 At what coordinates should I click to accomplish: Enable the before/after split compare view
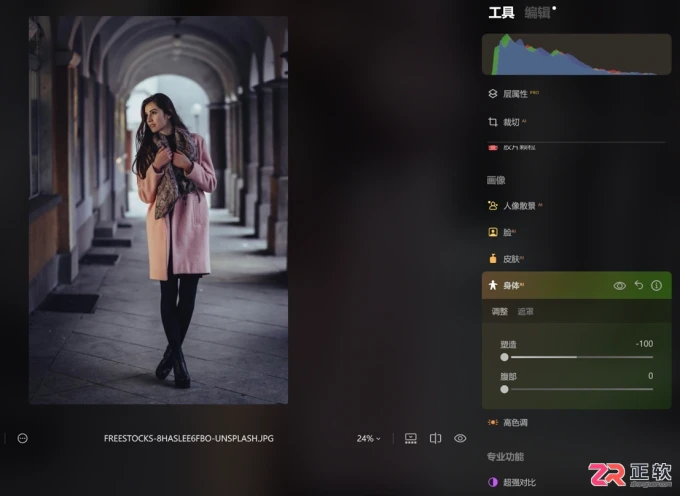(x=435, y=438)
